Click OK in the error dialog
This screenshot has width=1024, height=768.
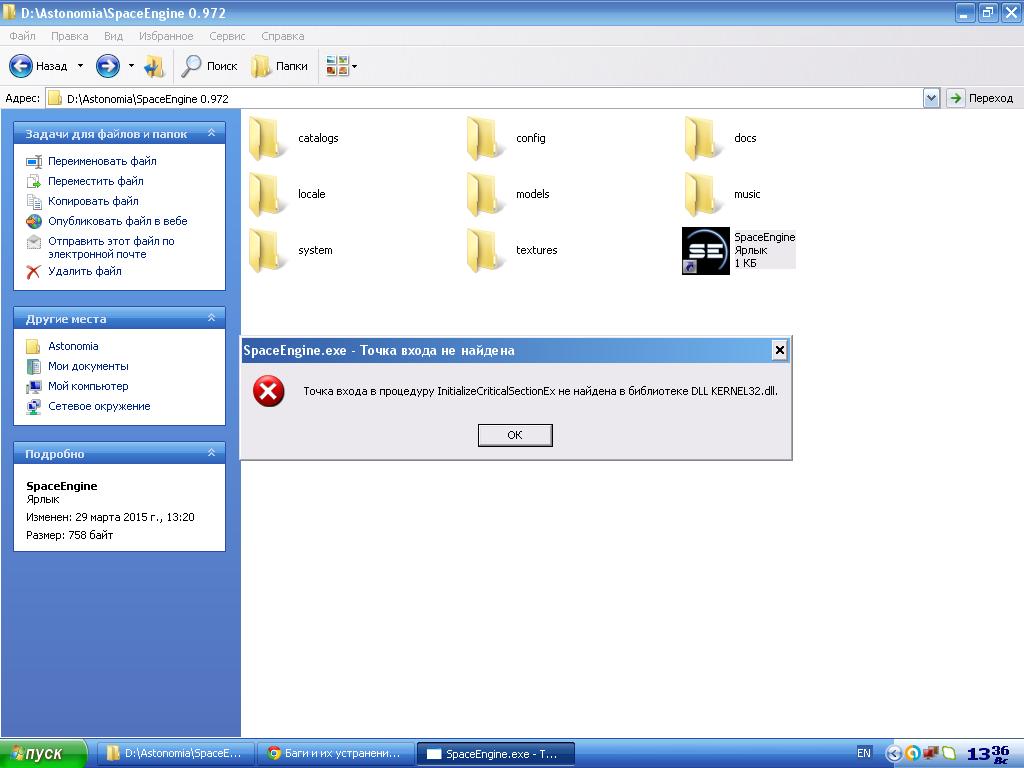[515, 435]
